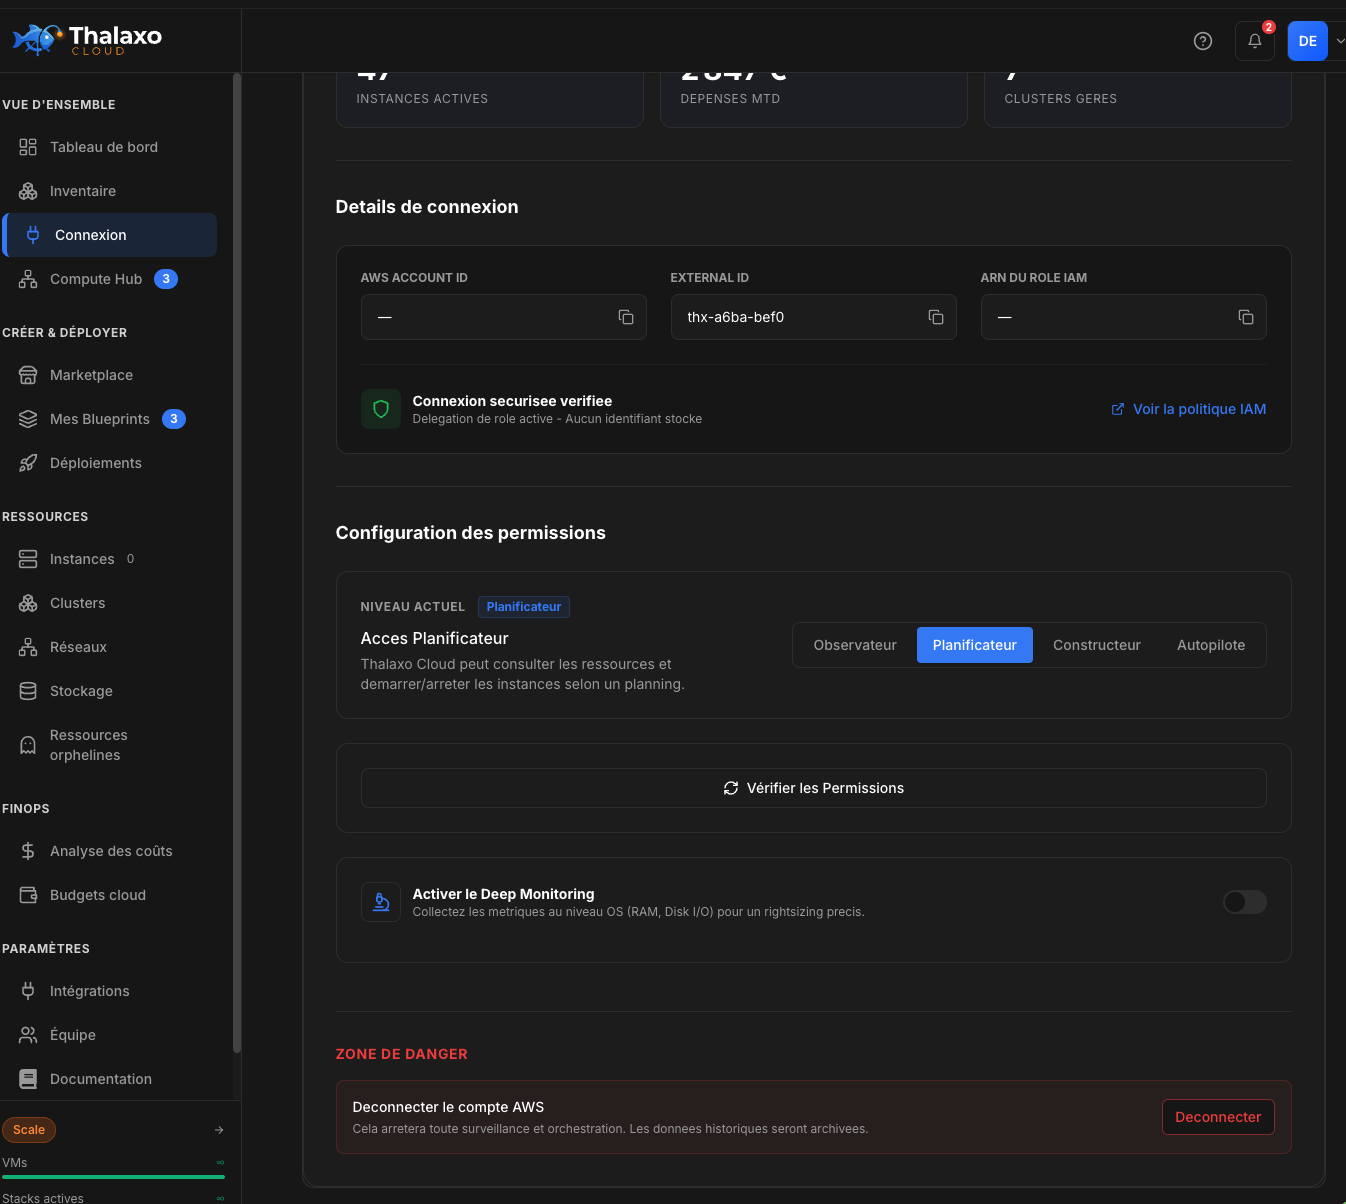Image resolution: width=1346 pixels, height=1204 pixels.
Task: Click the green shield security icon
Action: [x=381, y=409]
